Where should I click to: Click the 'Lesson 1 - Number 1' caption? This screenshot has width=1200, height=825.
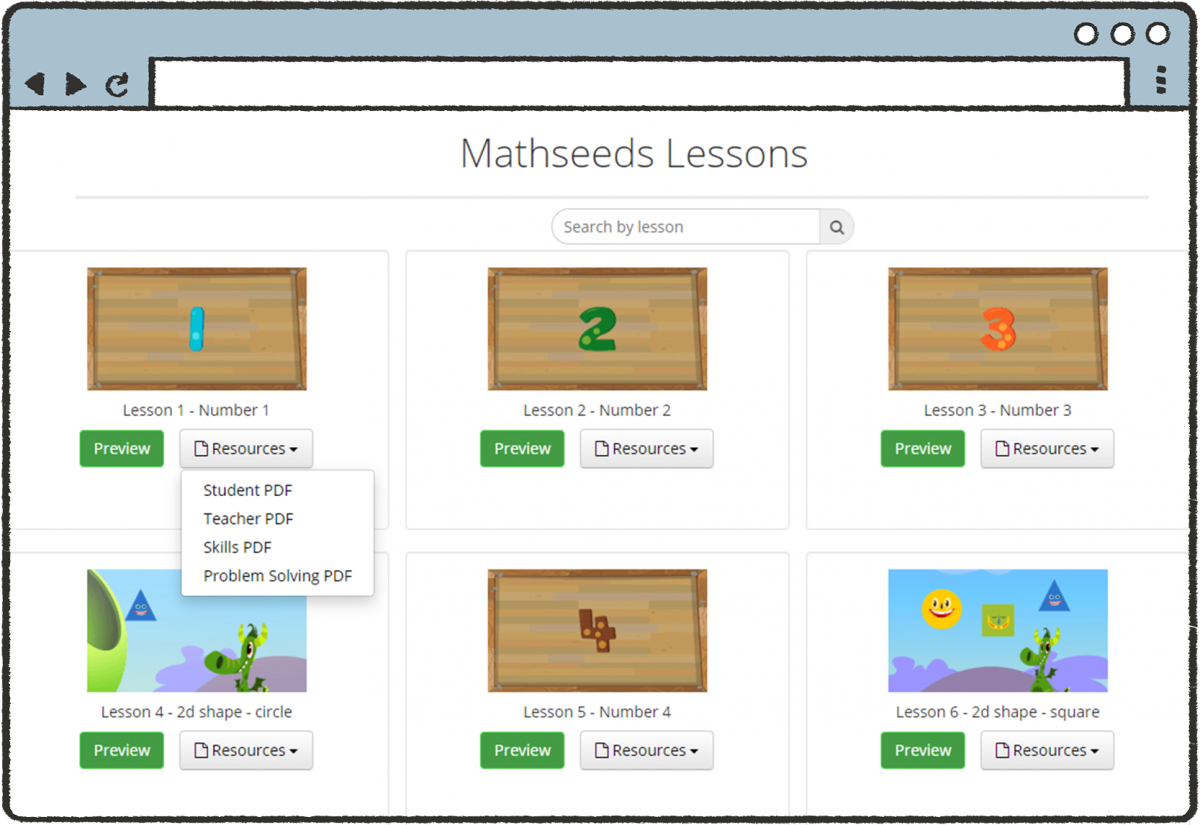pyautogui.click(x=196, y=410)
